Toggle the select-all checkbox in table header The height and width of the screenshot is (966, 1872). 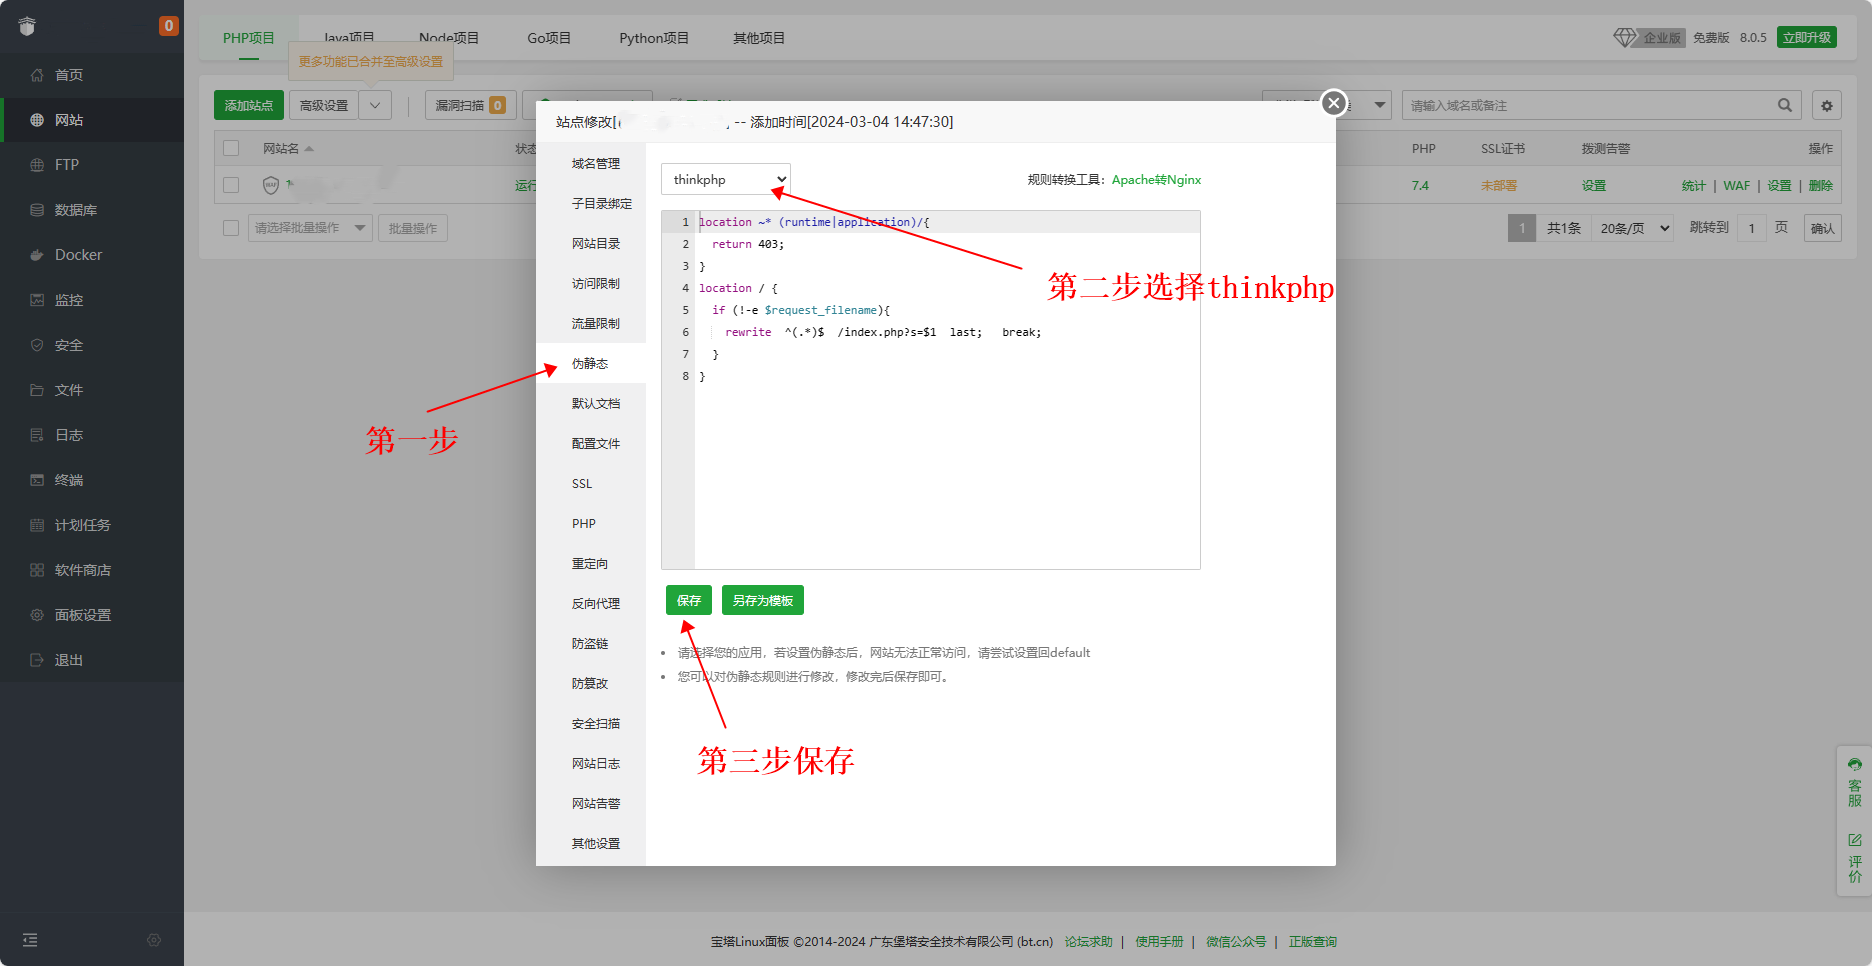pos(231,148)
